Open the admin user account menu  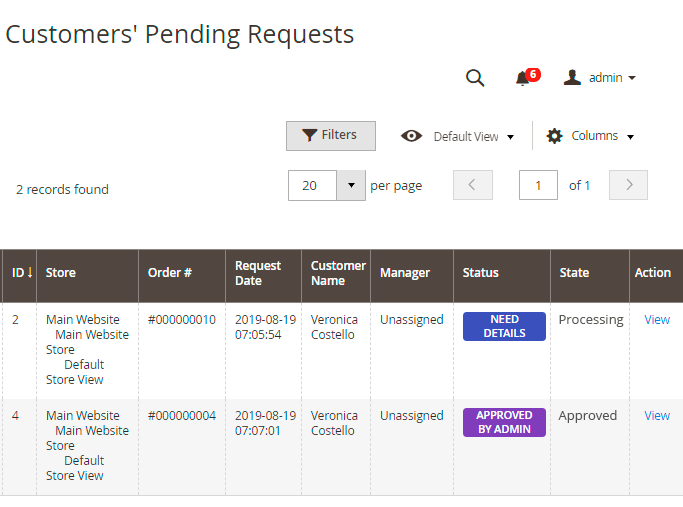600,78
